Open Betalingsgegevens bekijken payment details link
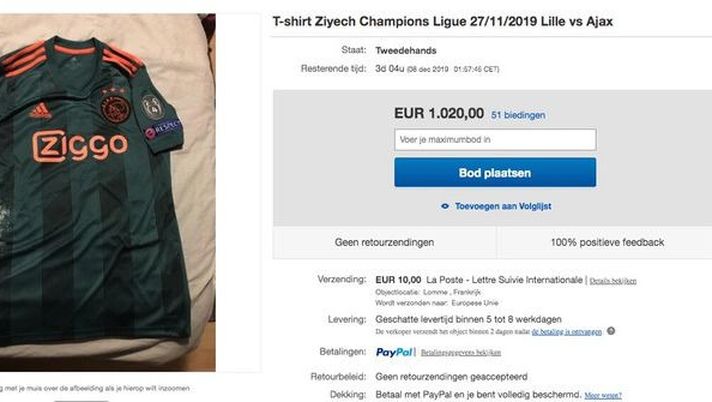This screenshot has height=402, width=712. pos(461,352)
